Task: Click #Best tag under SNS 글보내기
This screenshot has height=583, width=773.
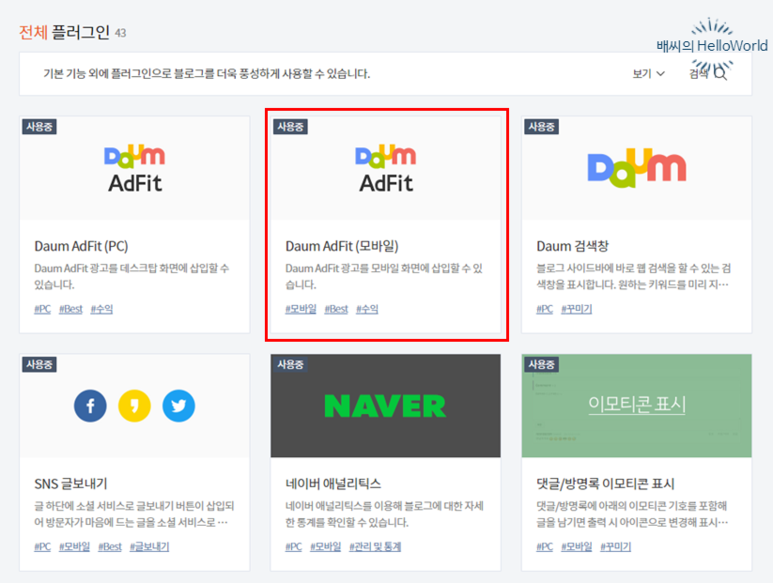Action: pyautogui.click(x=110, y=547)
